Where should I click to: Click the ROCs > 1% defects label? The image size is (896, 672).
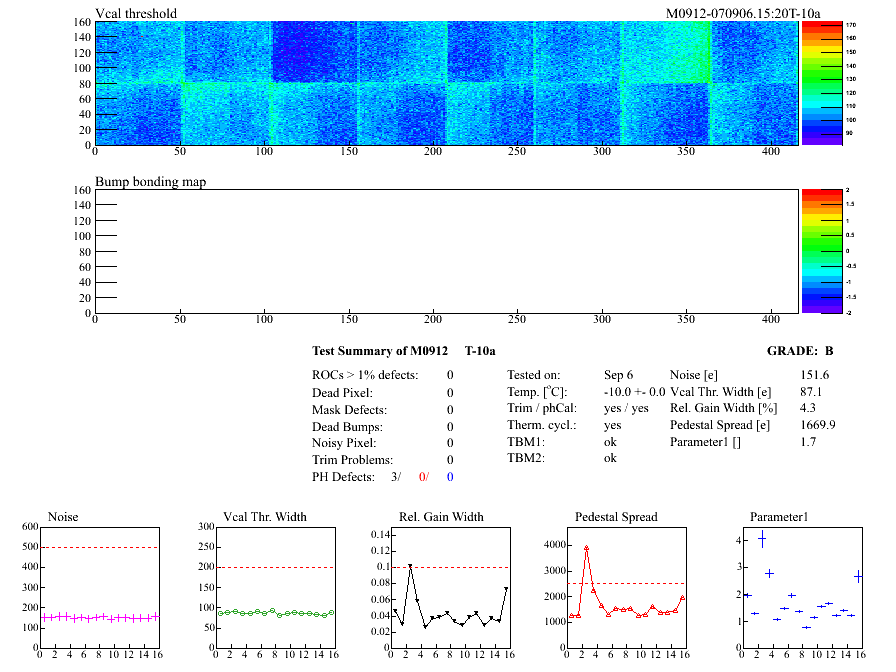click(365, 375)
